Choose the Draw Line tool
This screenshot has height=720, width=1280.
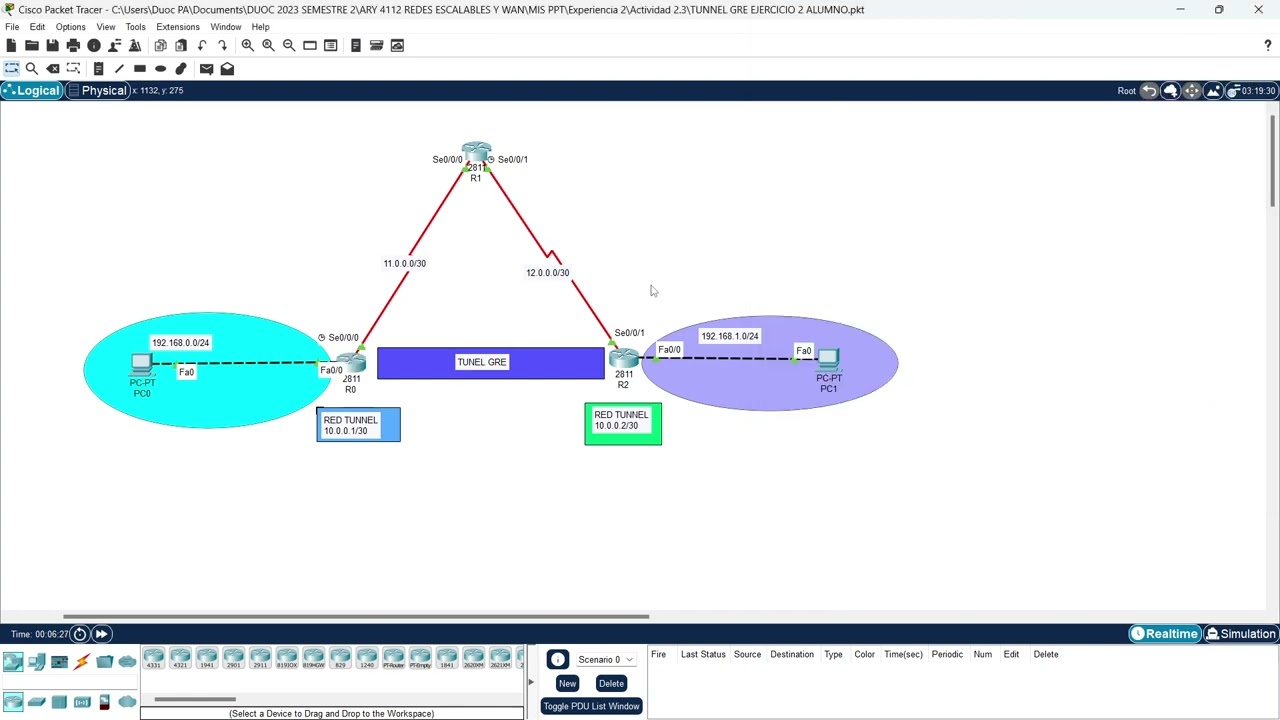(x=119, y=68)
